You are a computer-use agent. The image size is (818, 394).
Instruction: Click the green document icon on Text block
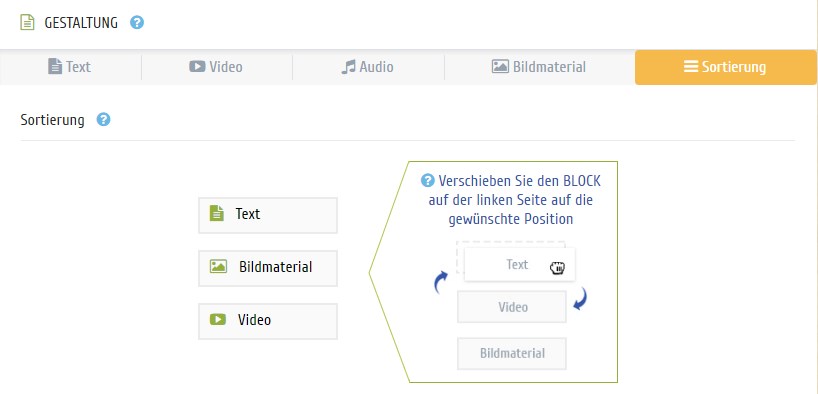coord(216,213)
